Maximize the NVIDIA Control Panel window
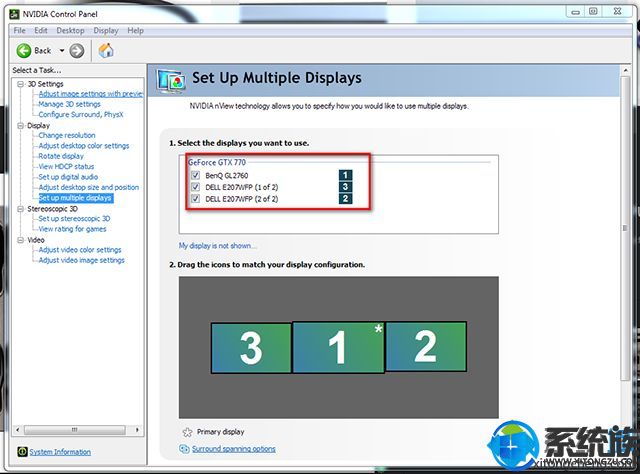Screen dimensions: 640x474 593,12
